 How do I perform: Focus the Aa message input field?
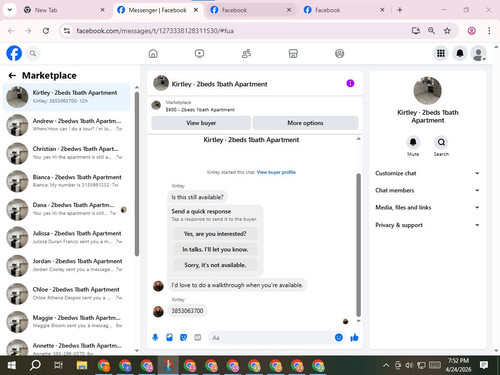click(x=272, y=338)
